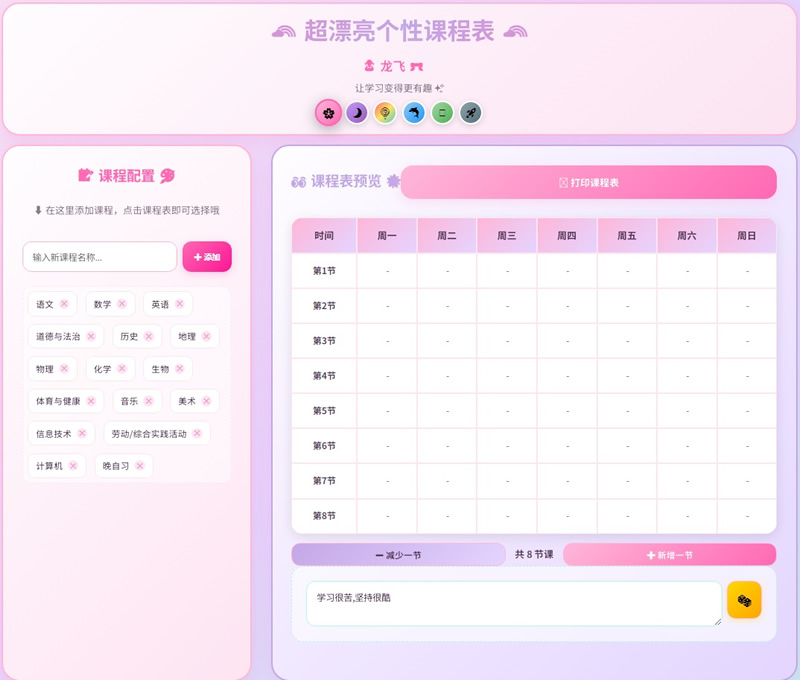Remove the 语文 course tag
The width and height of the screenshot is (800, 680).
[x=64, y=304]
